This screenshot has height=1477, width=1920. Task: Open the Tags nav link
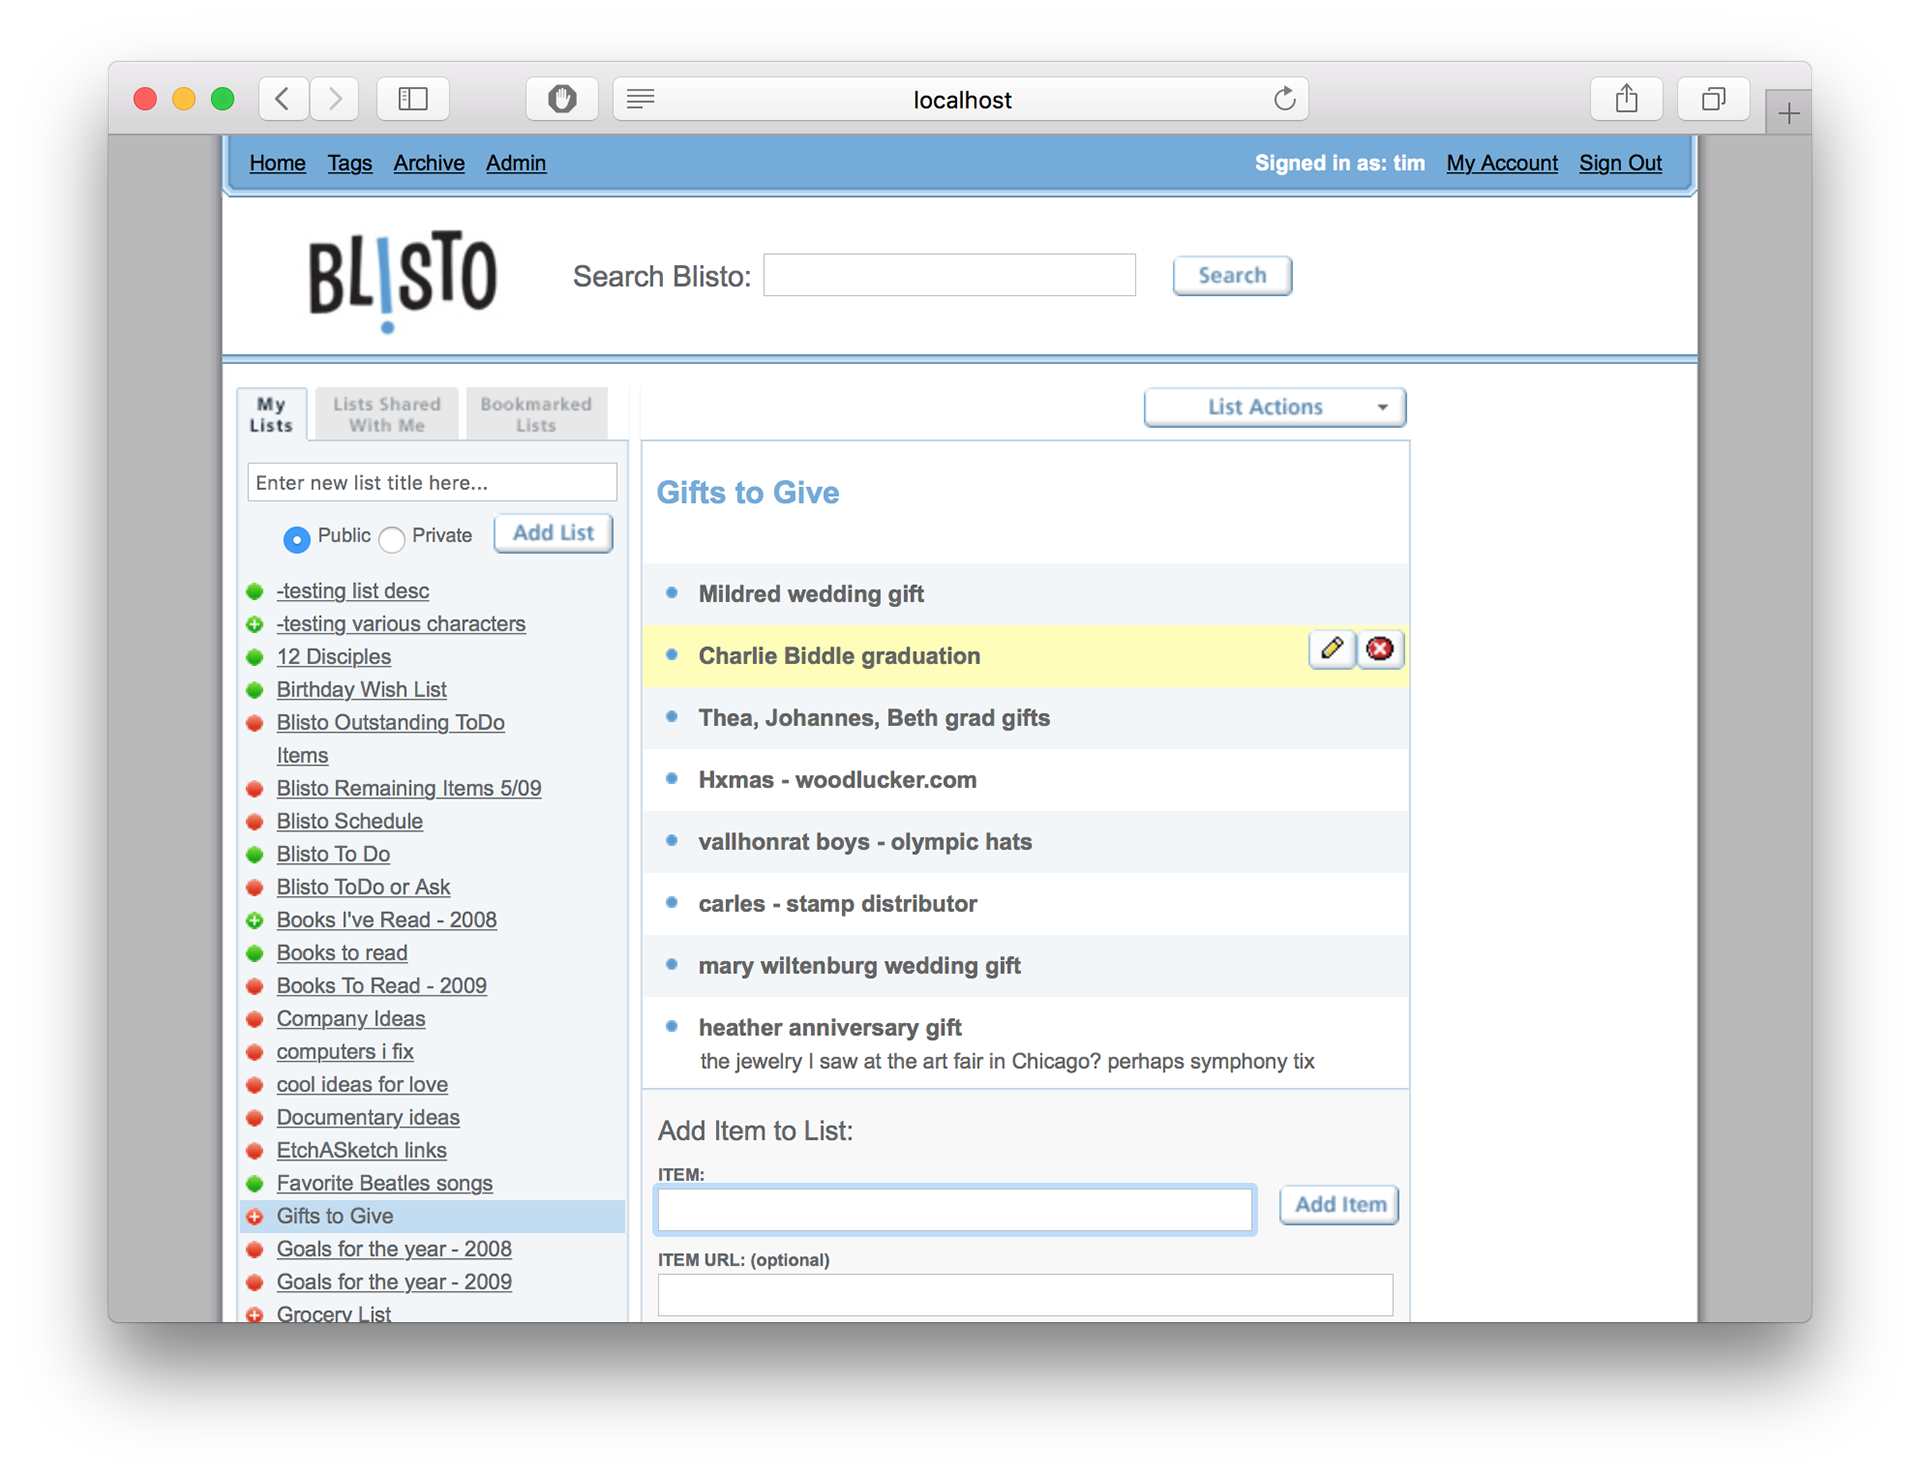coord(349,163)
